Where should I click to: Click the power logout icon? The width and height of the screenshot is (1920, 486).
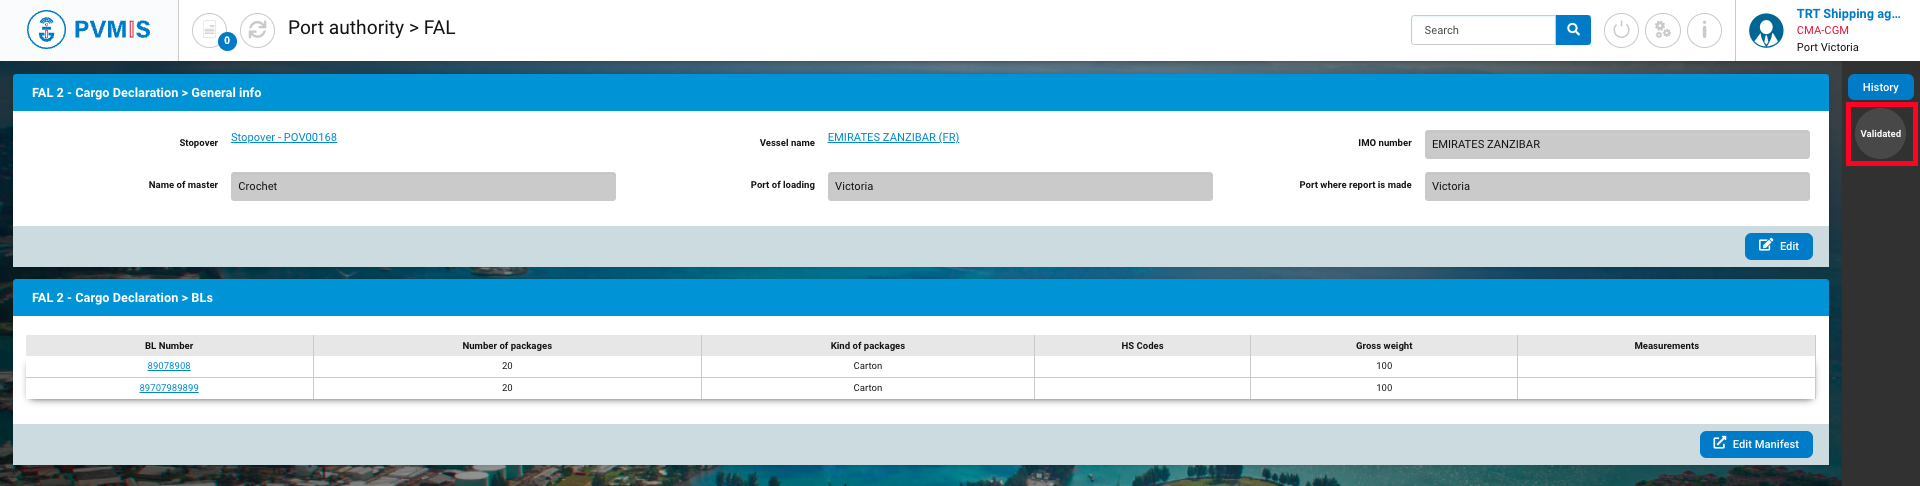point(1621,30)
